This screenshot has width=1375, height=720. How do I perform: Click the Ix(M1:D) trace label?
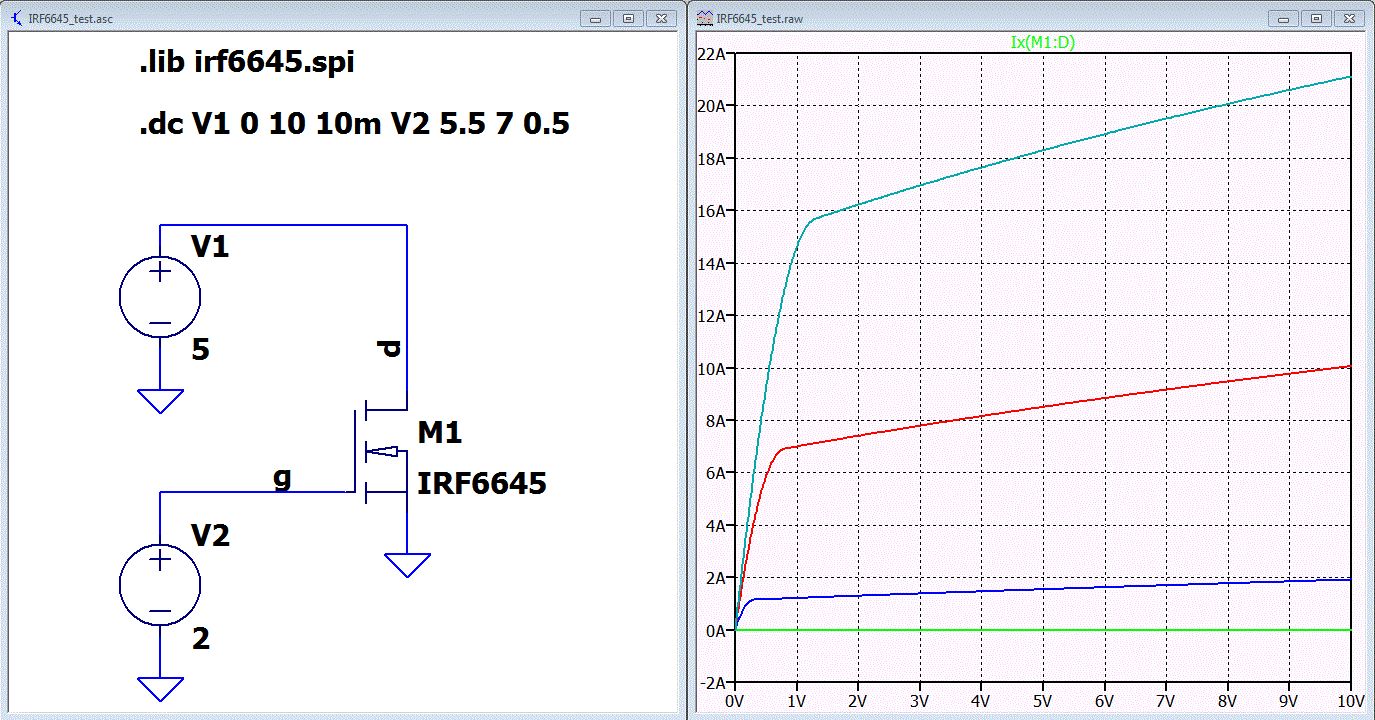click(x=1042, y=41)
